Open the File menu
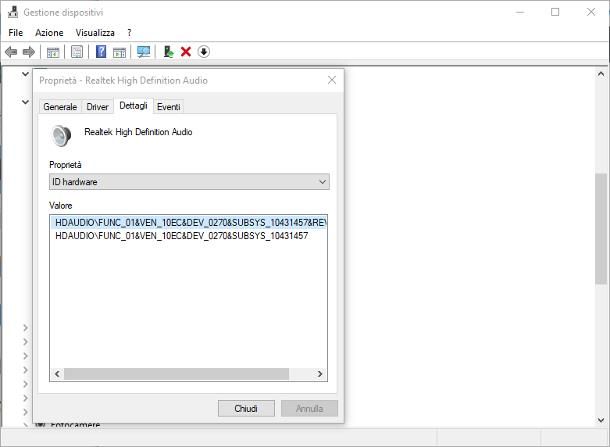The image size is (610, 447). coord(16,33)
